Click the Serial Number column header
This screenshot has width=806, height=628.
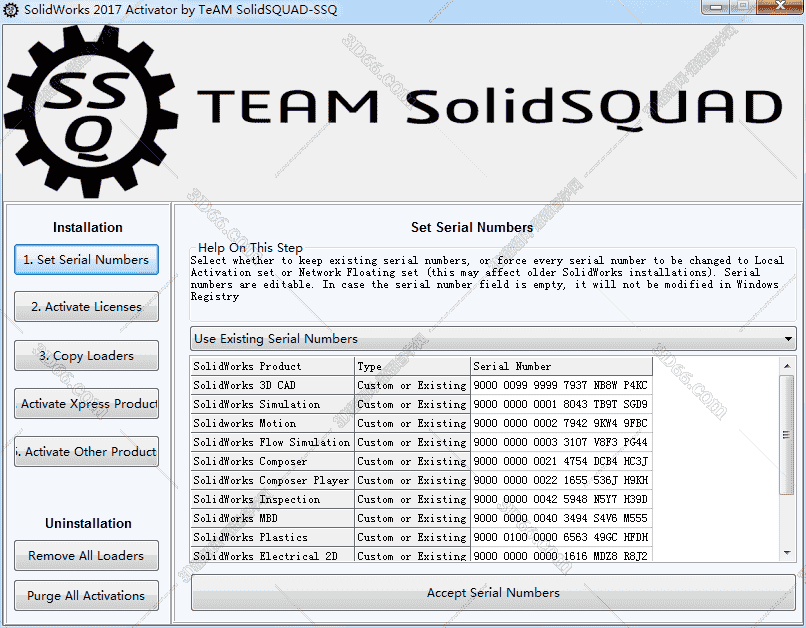(x=560, y=367)
